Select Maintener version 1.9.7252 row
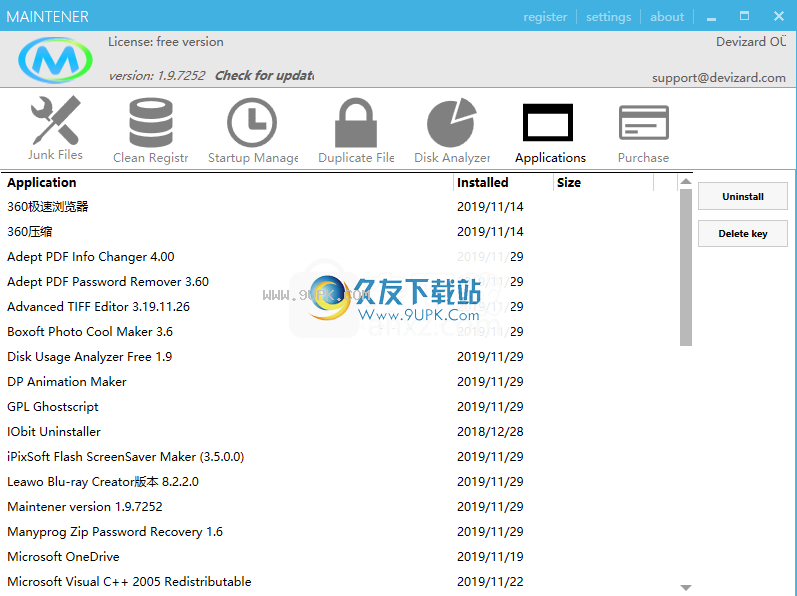The image size is (797, 596). click(x=340, y=507)
